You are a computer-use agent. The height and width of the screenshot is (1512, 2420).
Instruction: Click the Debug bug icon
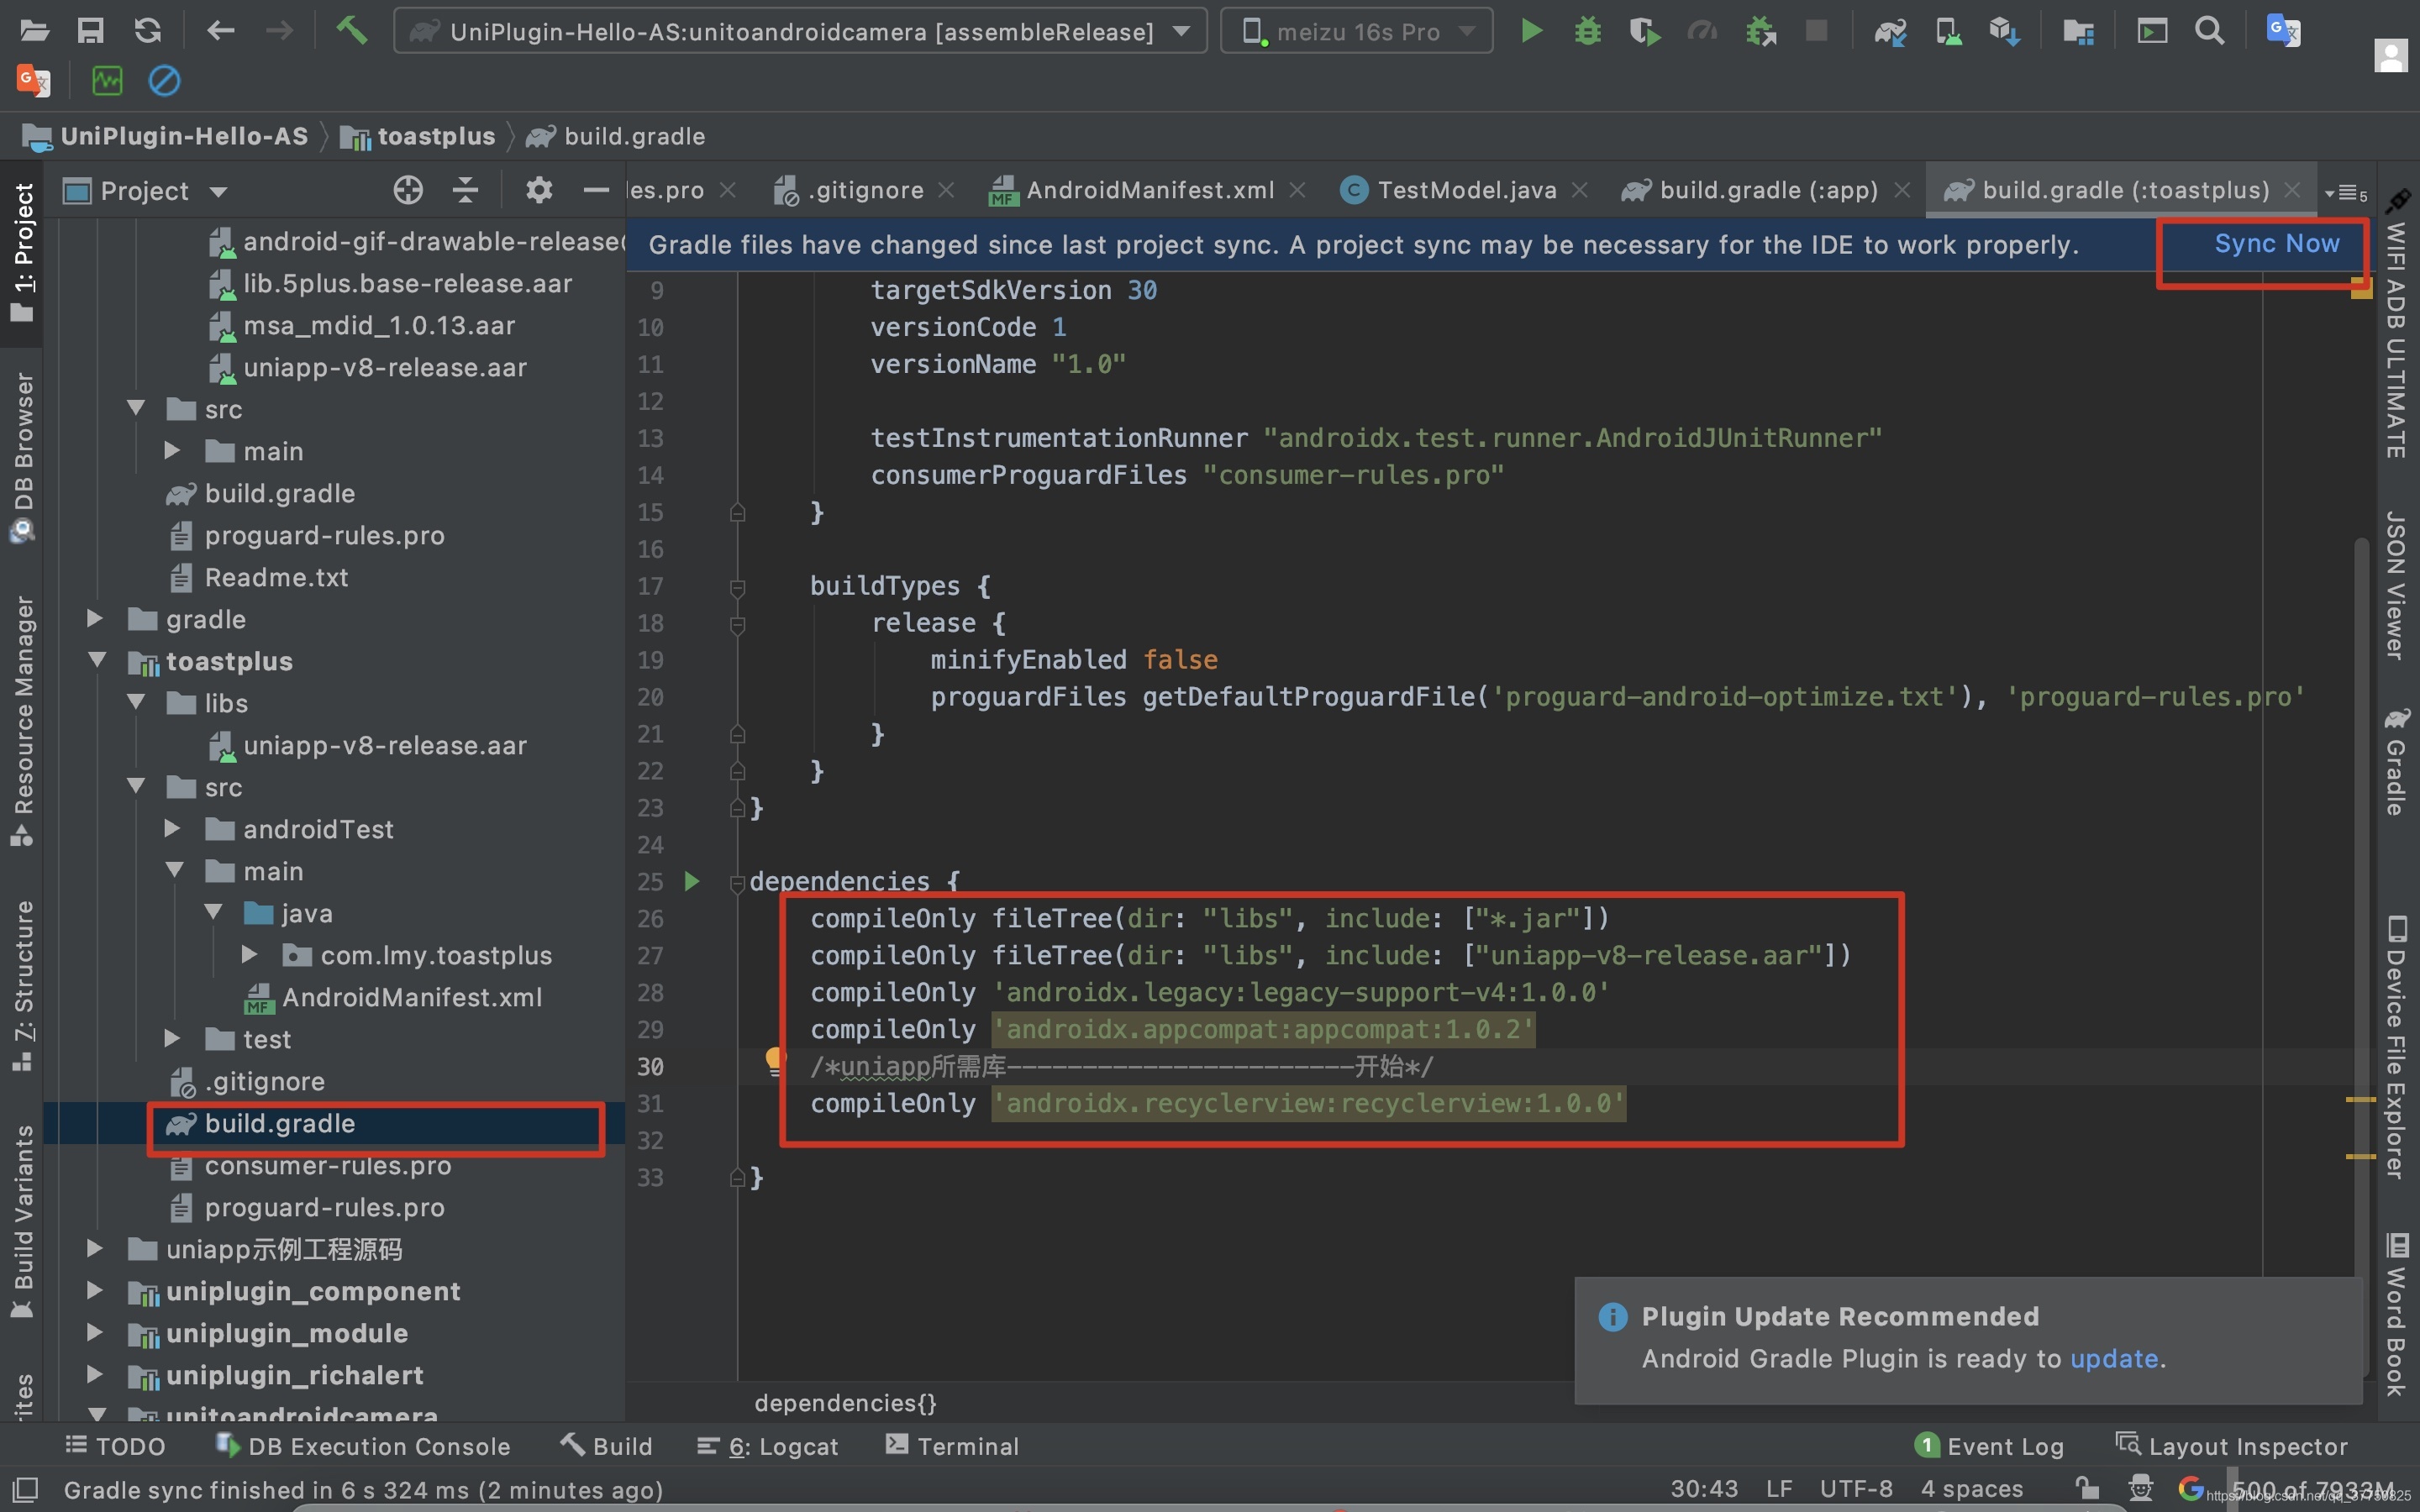pyautogui.click(x=1588, y=31)
